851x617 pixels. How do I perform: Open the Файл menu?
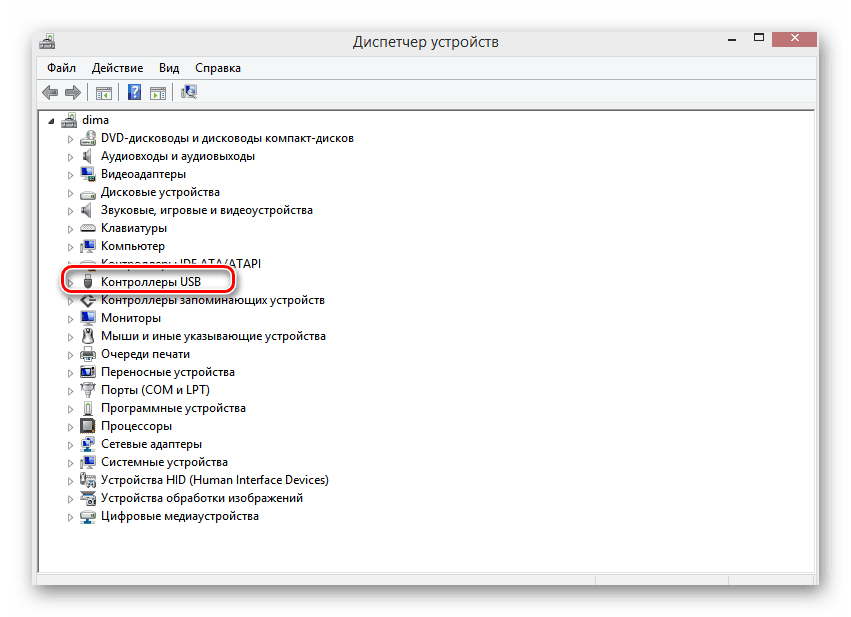pyautogui.click(x=61, y=68)
